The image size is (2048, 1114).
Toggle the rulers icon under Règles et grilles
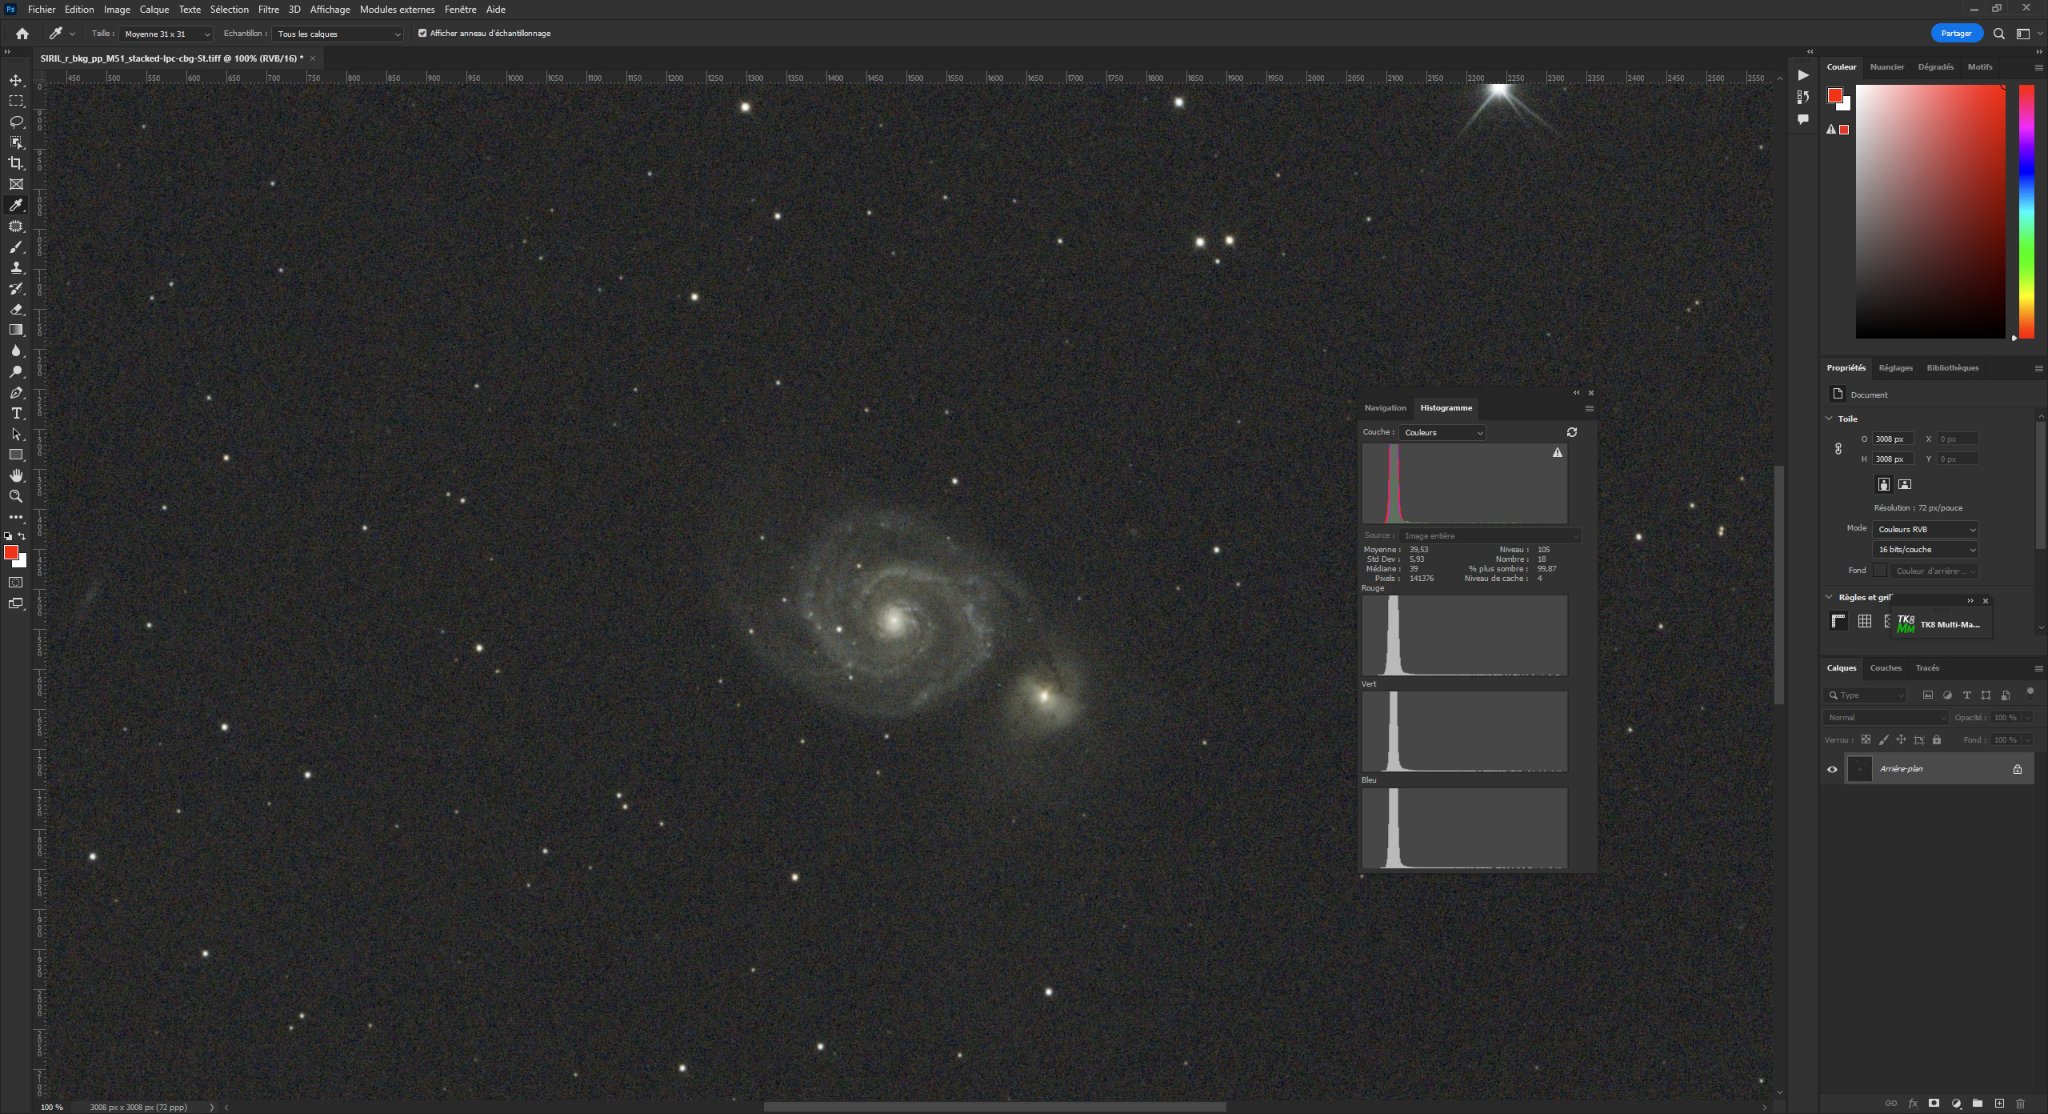coord(1838,621)
